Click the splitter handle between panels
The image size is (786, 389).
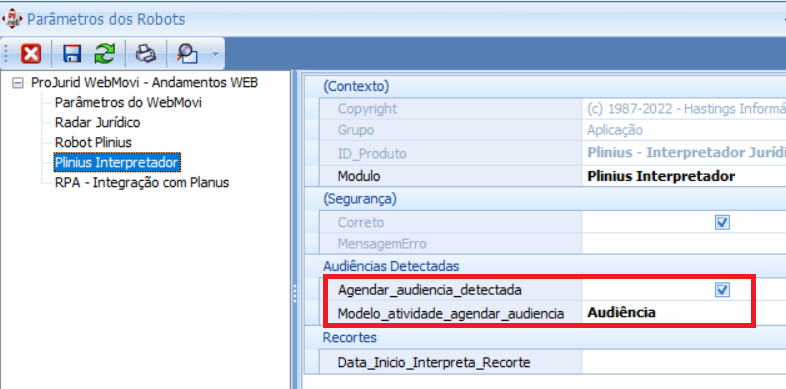[x=295, y=294]
